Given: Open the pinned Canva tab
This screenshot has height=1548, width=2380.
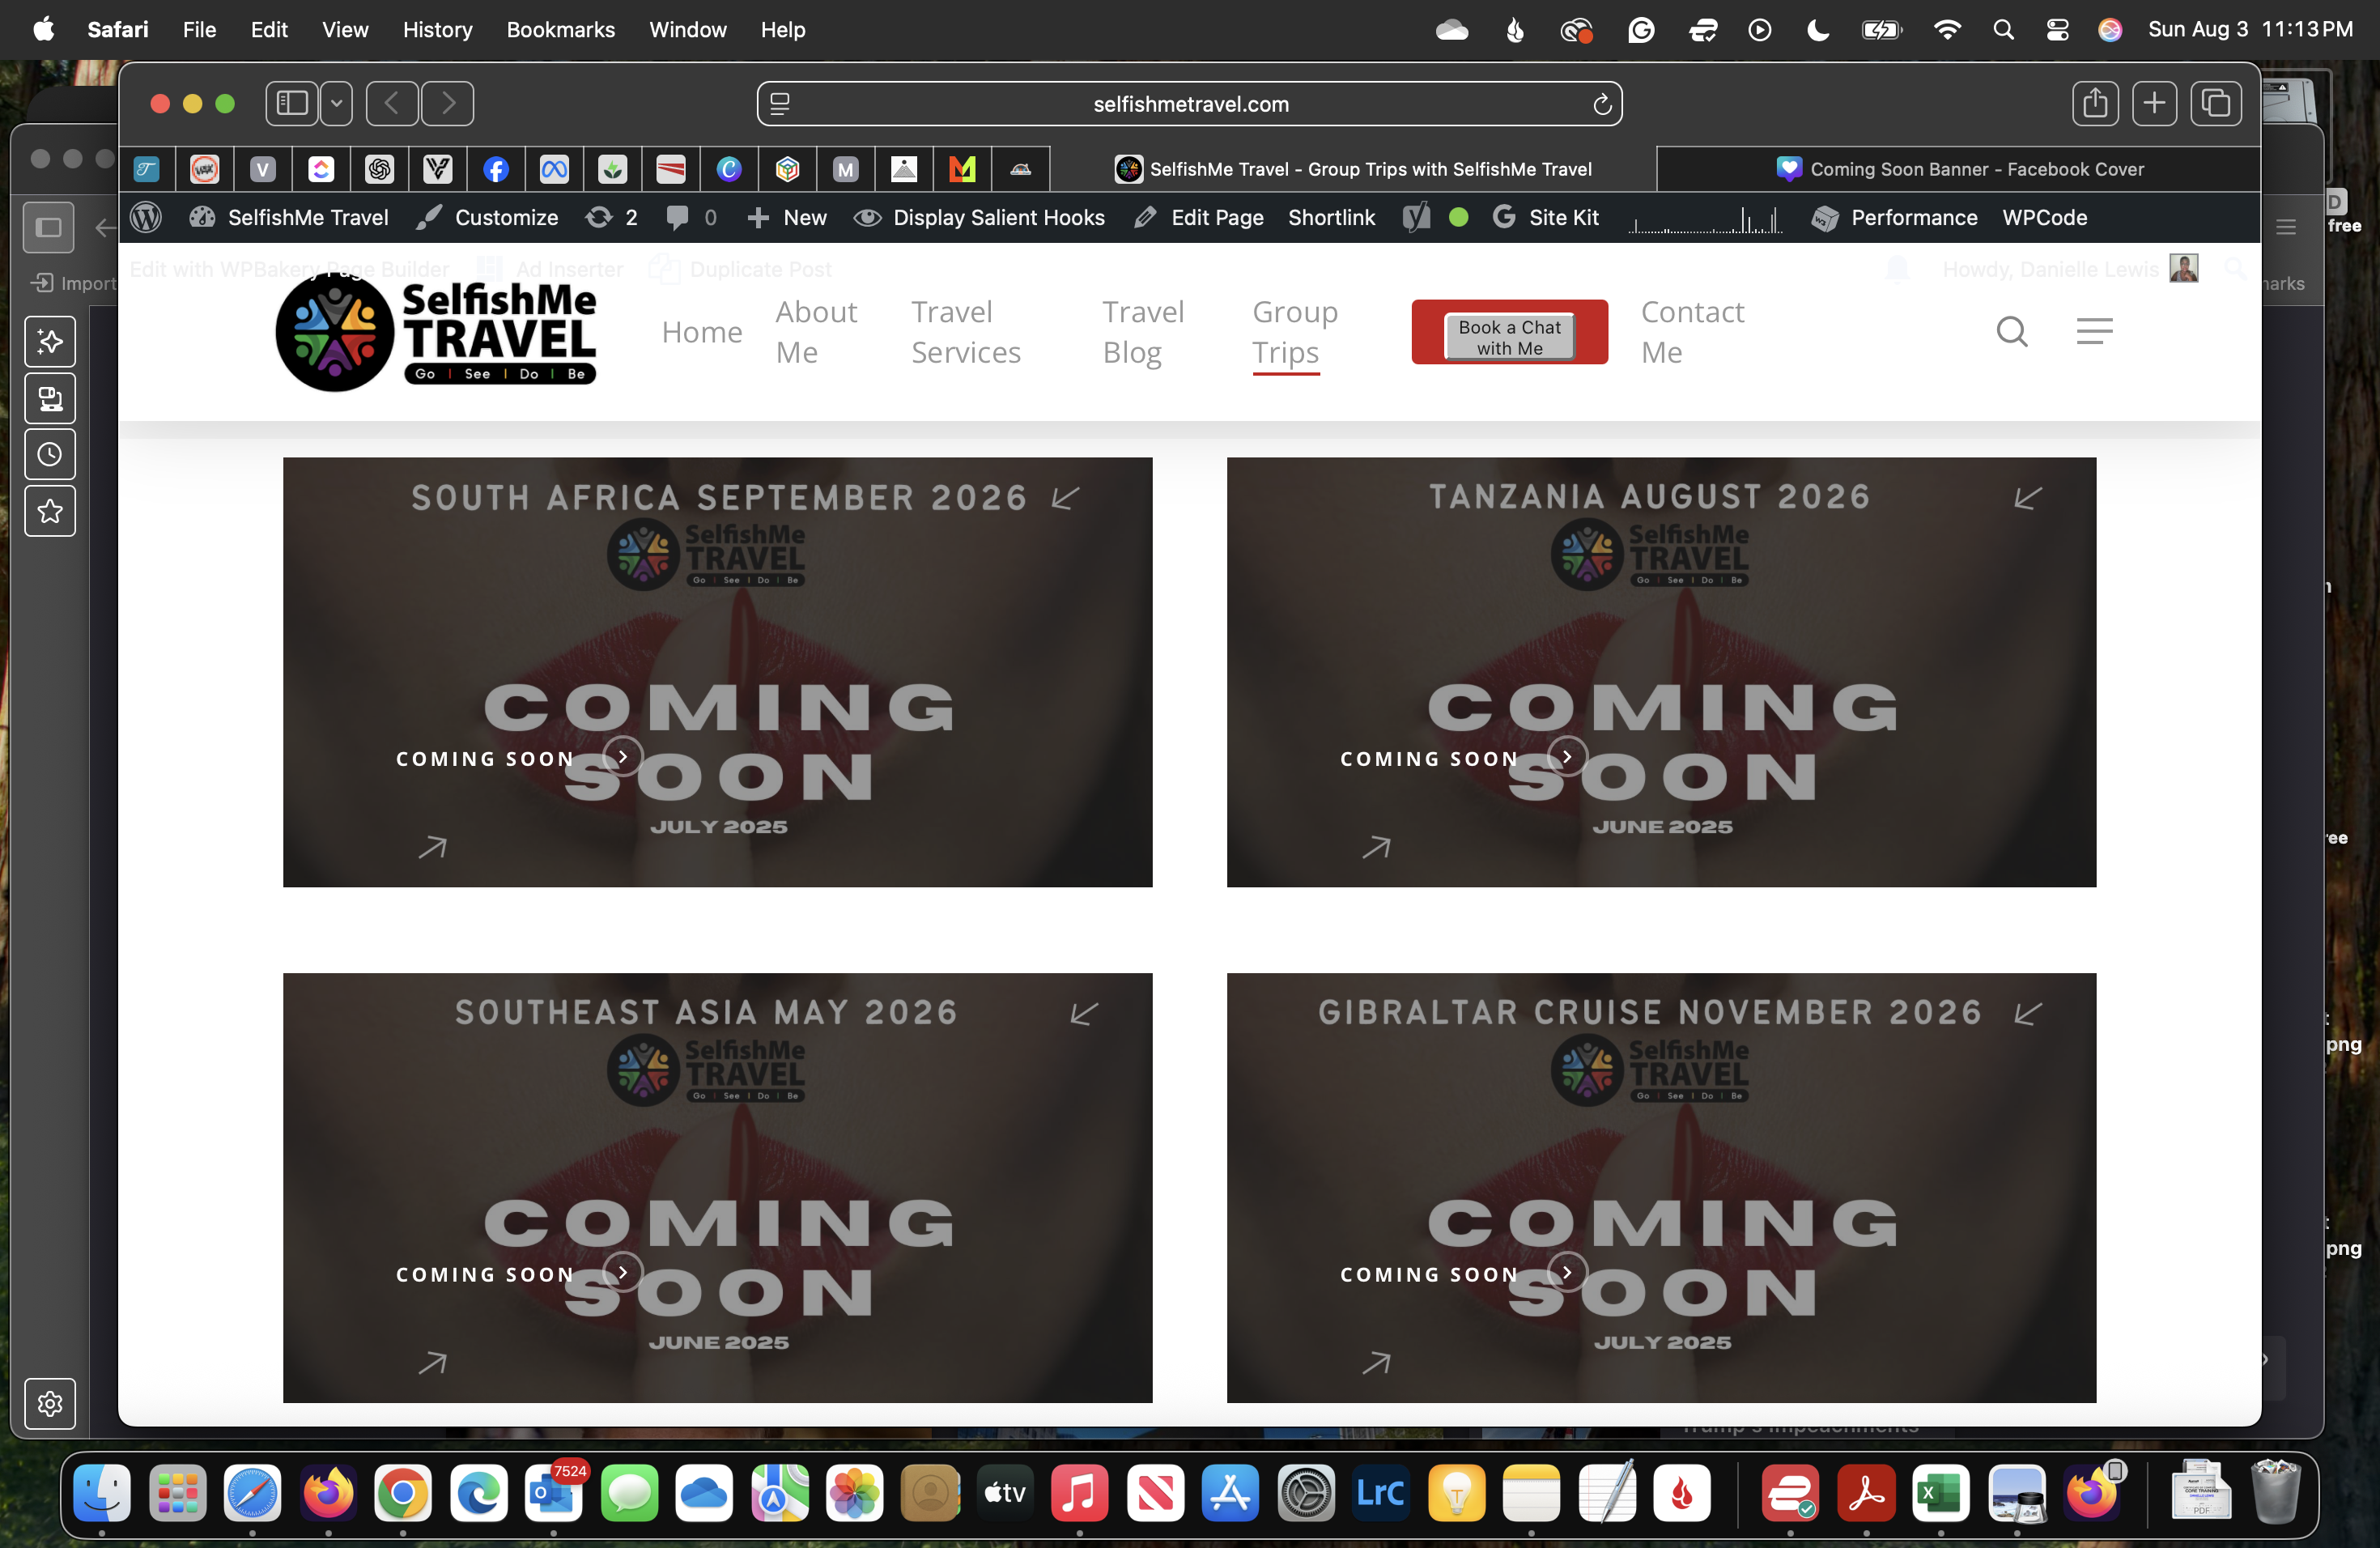Looking at the screenshot, I should pyautogui.click(x=729, y=169).
